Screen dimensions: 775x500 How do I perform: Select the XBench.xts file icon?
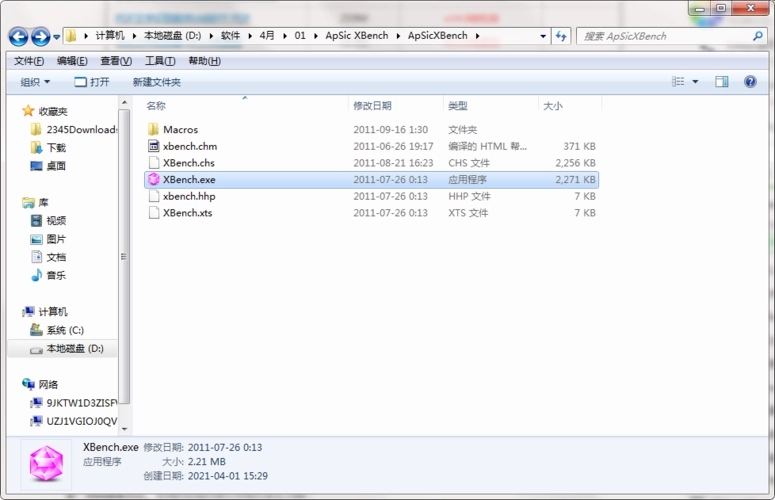[x=154, y=212]
